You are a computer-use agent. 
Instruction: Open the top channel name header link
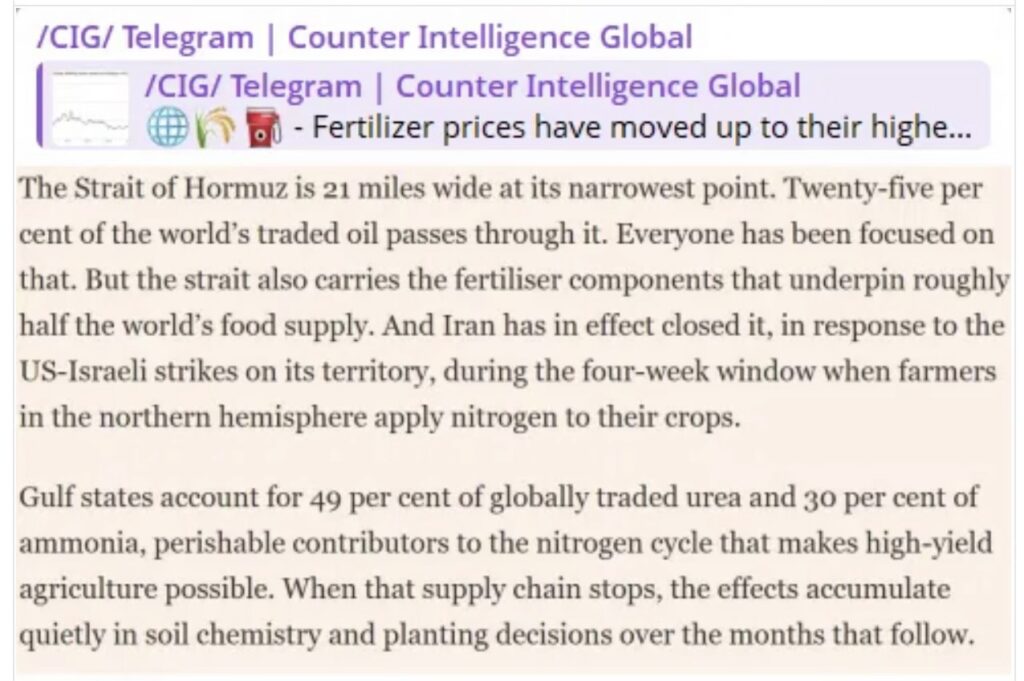tap(364, 38)
